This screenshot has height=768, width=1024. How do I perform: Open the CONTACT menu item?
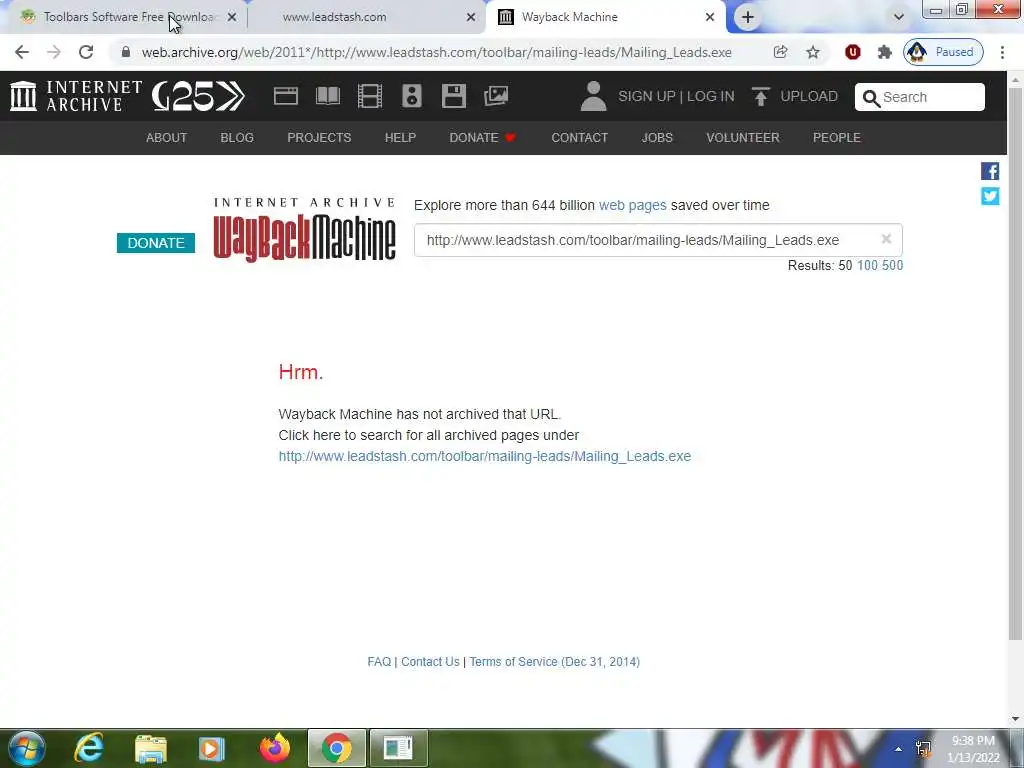point(579,138)
